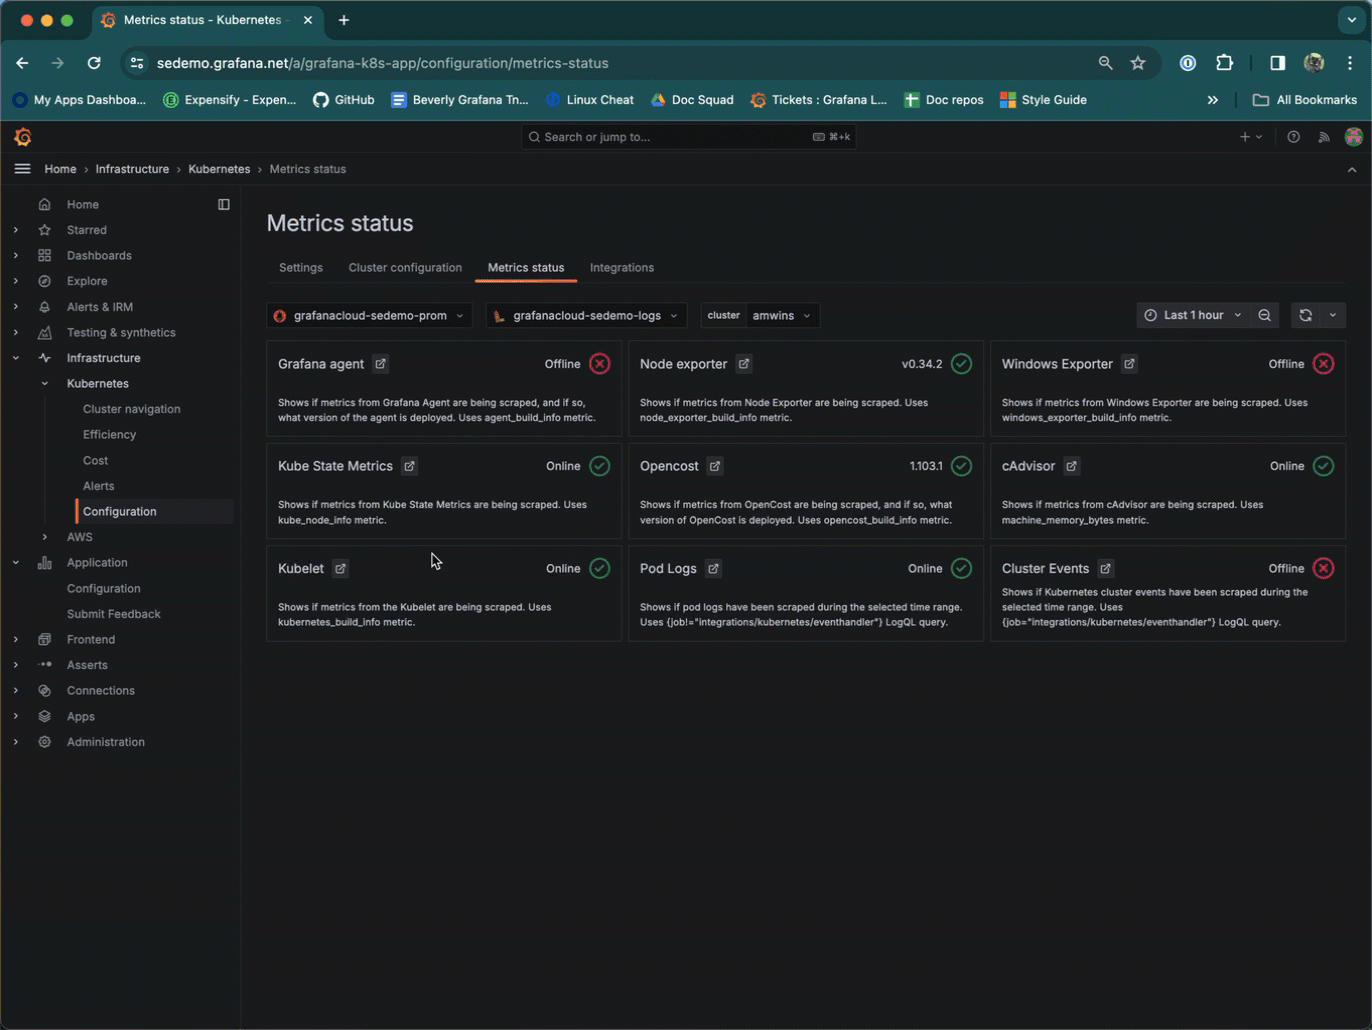
Task: Open the grafanacloud-sedemo-prom datasource dropdown
Action: click(x=370, y=315)
